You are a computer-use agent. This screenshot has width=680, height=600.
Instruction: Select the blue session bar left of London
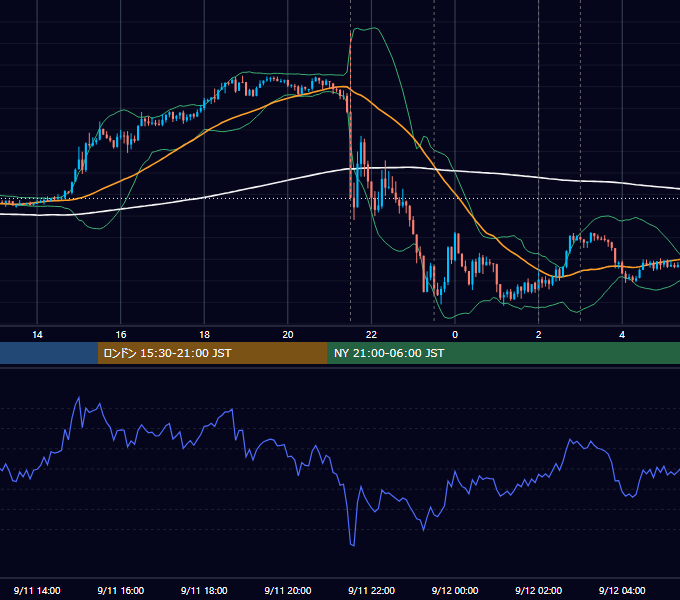(49, 353)
